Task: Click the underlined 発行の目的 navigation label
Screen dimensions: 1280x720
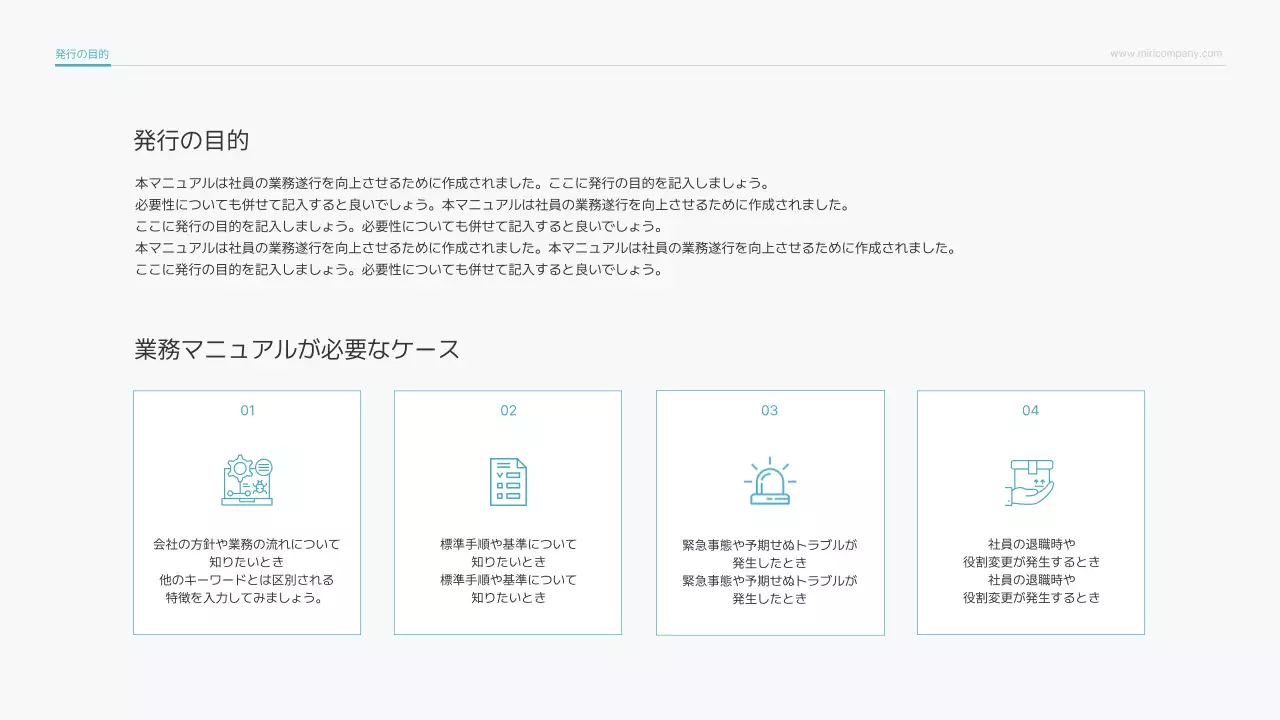Action: coord(82,53)
